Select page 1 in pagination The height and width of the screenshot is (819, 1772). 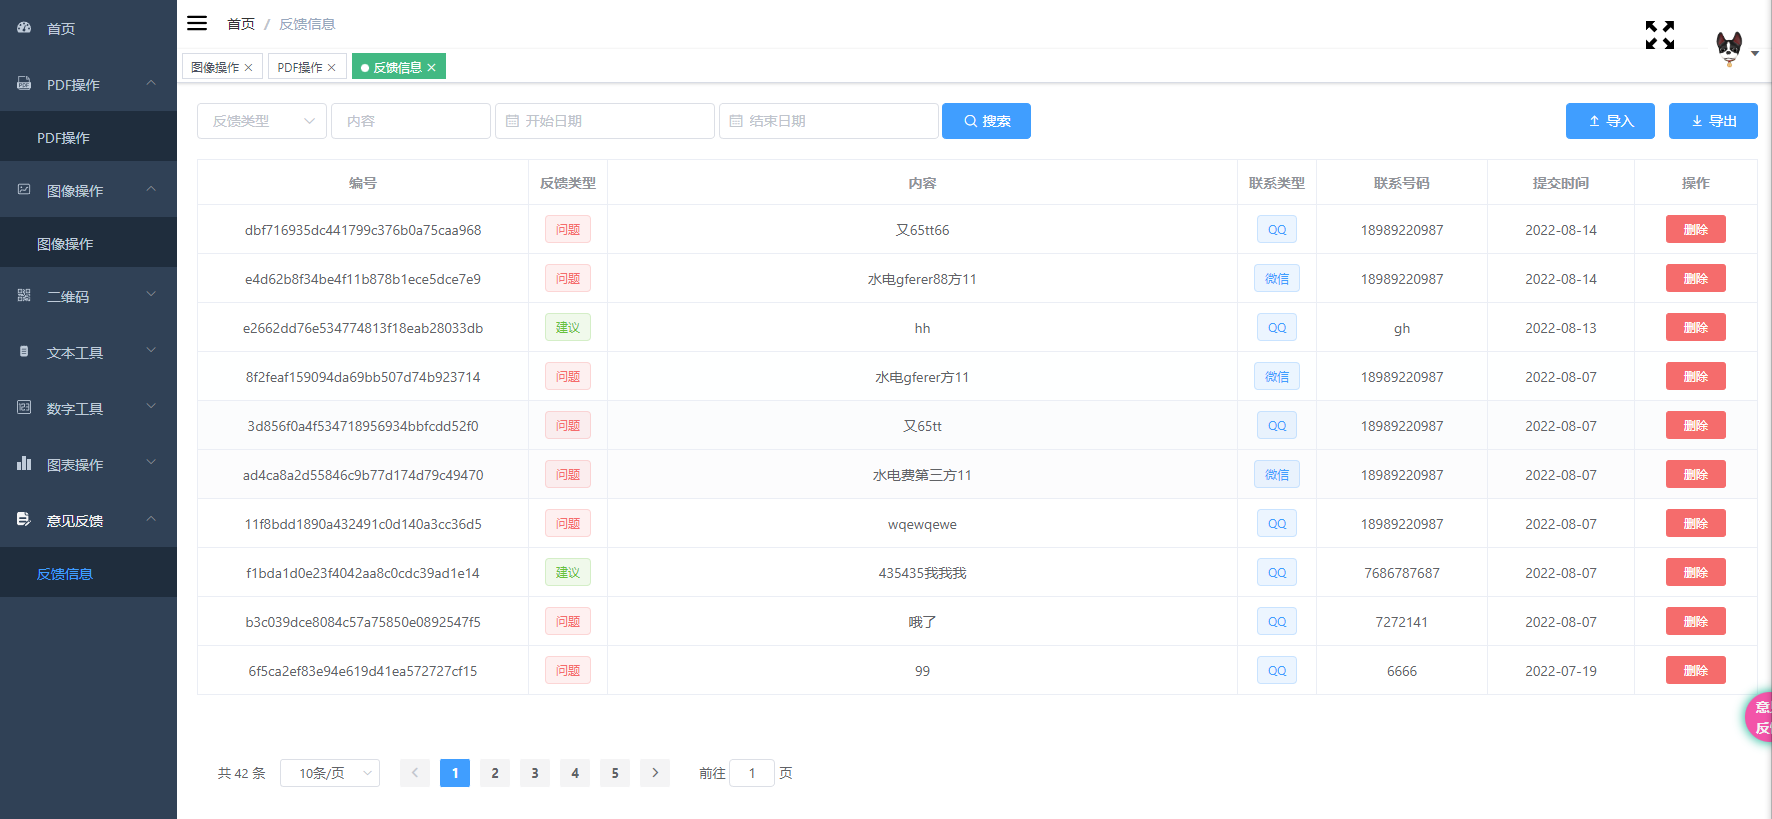[x=455, y=773]
